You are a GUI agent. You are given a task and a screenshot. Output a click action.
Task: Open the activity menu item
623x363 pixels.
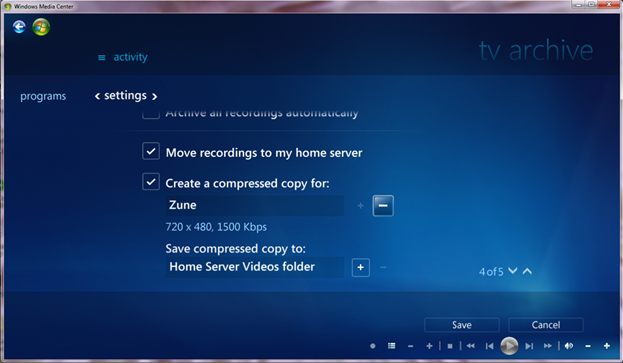[x=130, y=57]
